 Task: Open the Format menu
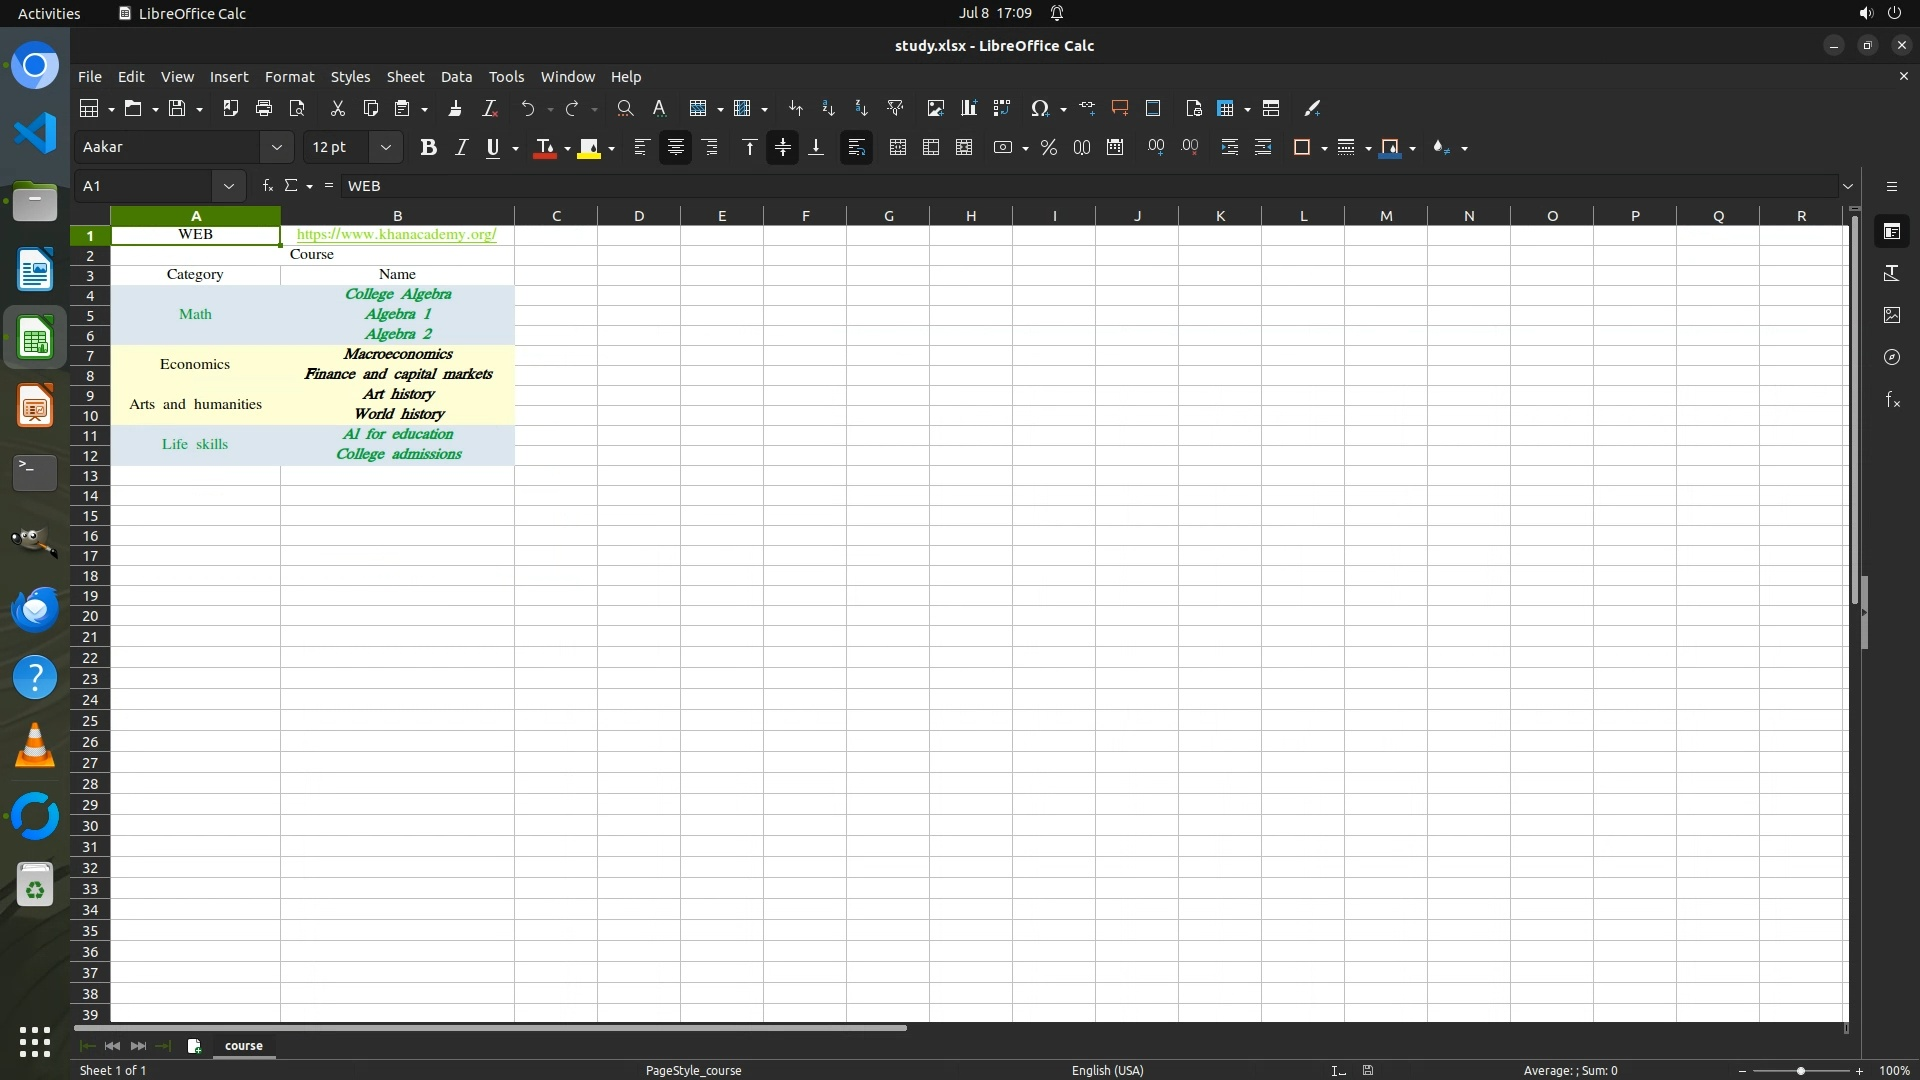point(289,77)
